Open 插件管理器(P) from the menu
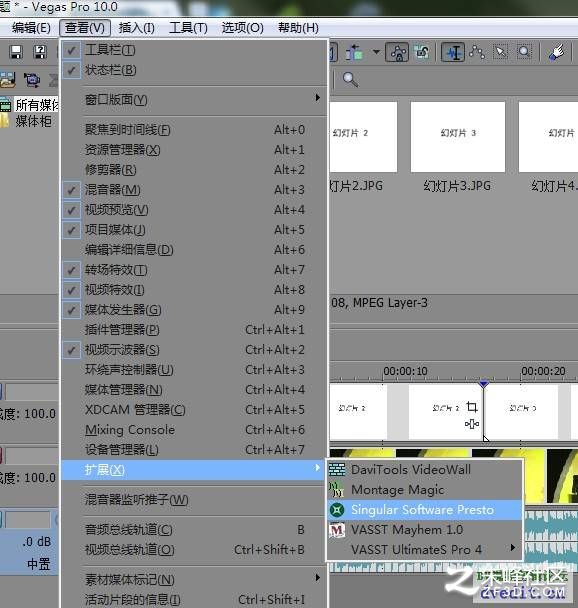The height and width of the screenshot is (608, 578). [194, 330]
